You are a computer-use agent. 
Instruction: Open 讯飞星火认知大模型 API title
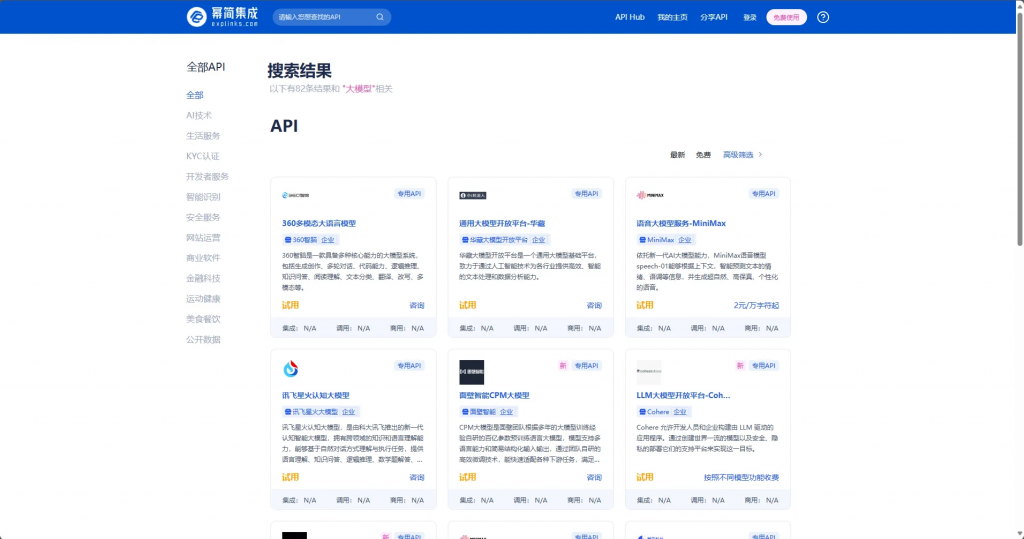(x=315, y=395)
